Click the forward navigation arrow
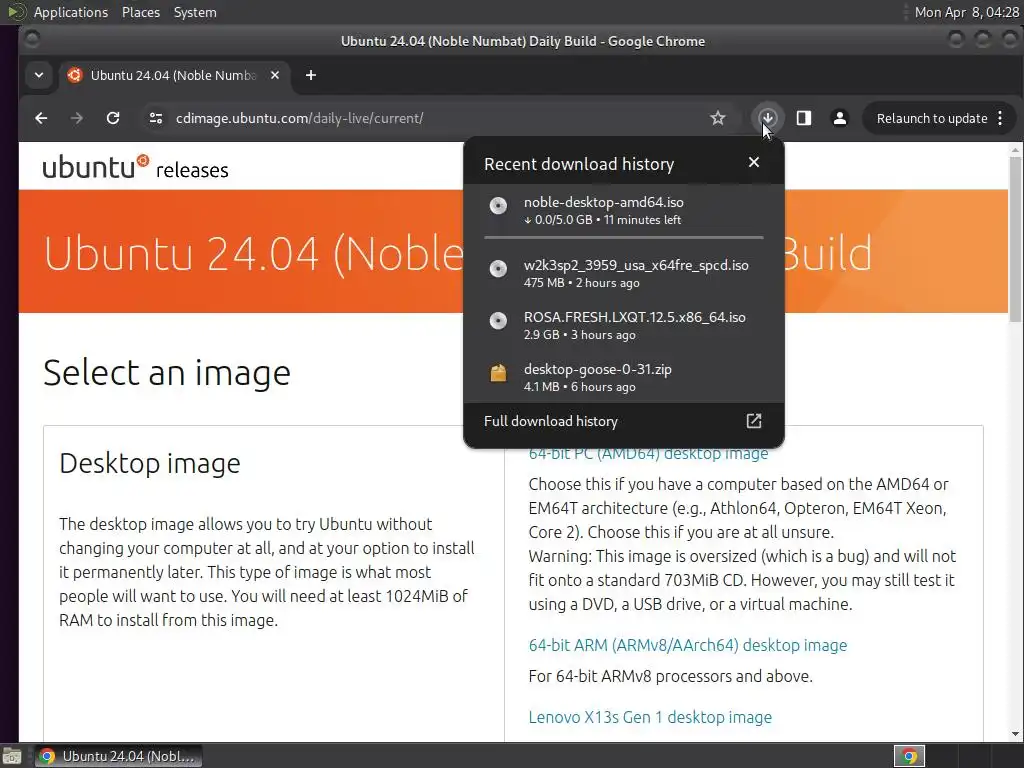The height and width of the screenshot is (768, 1024). point(77,118)
